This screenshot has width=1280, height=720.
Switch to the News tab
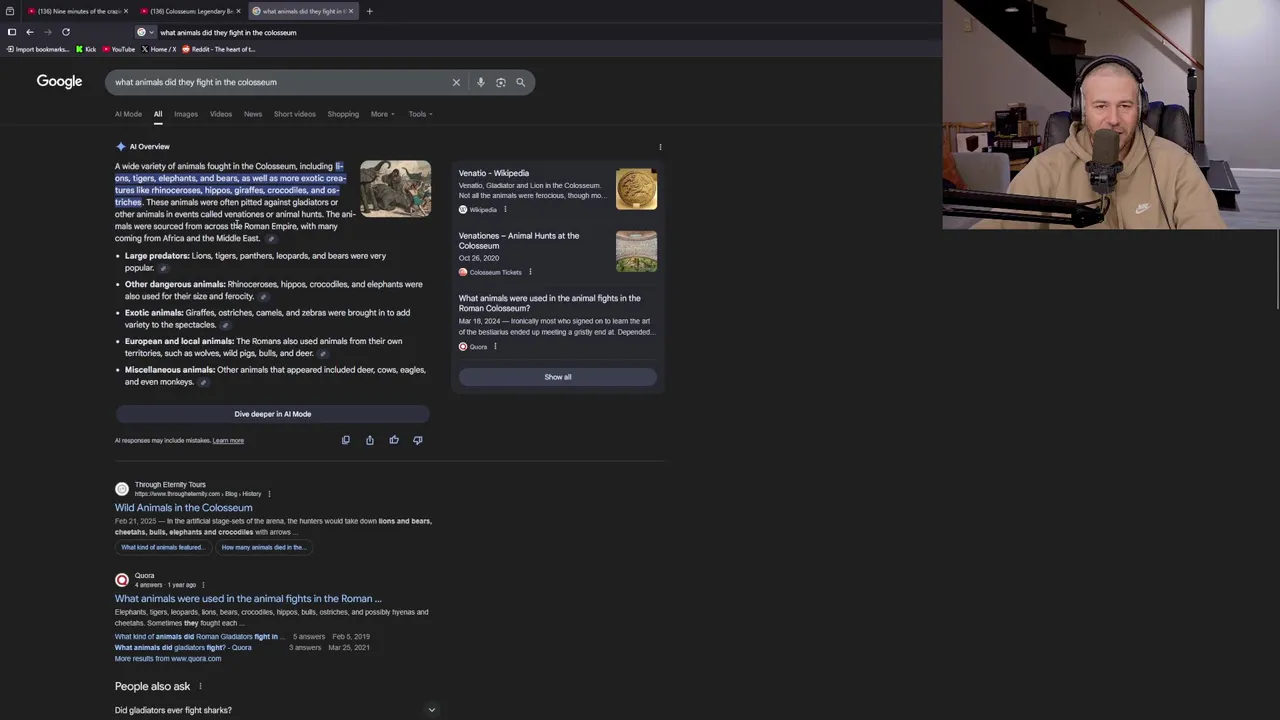[253, 114]
